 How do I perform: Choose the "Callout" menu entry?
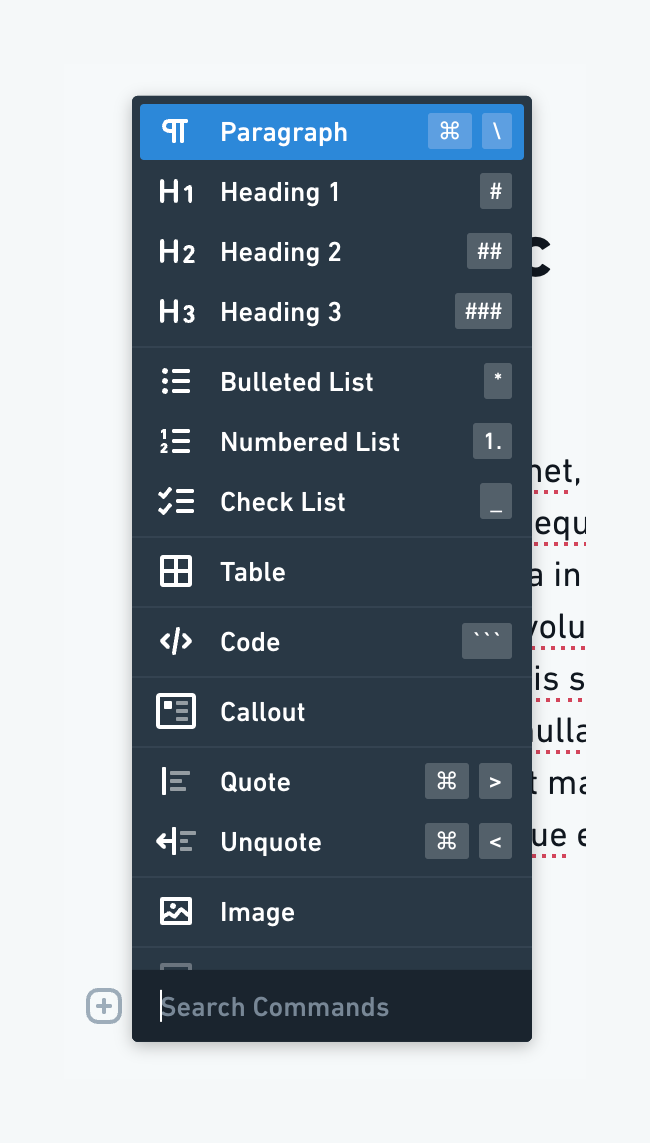(x=262, y=711)
